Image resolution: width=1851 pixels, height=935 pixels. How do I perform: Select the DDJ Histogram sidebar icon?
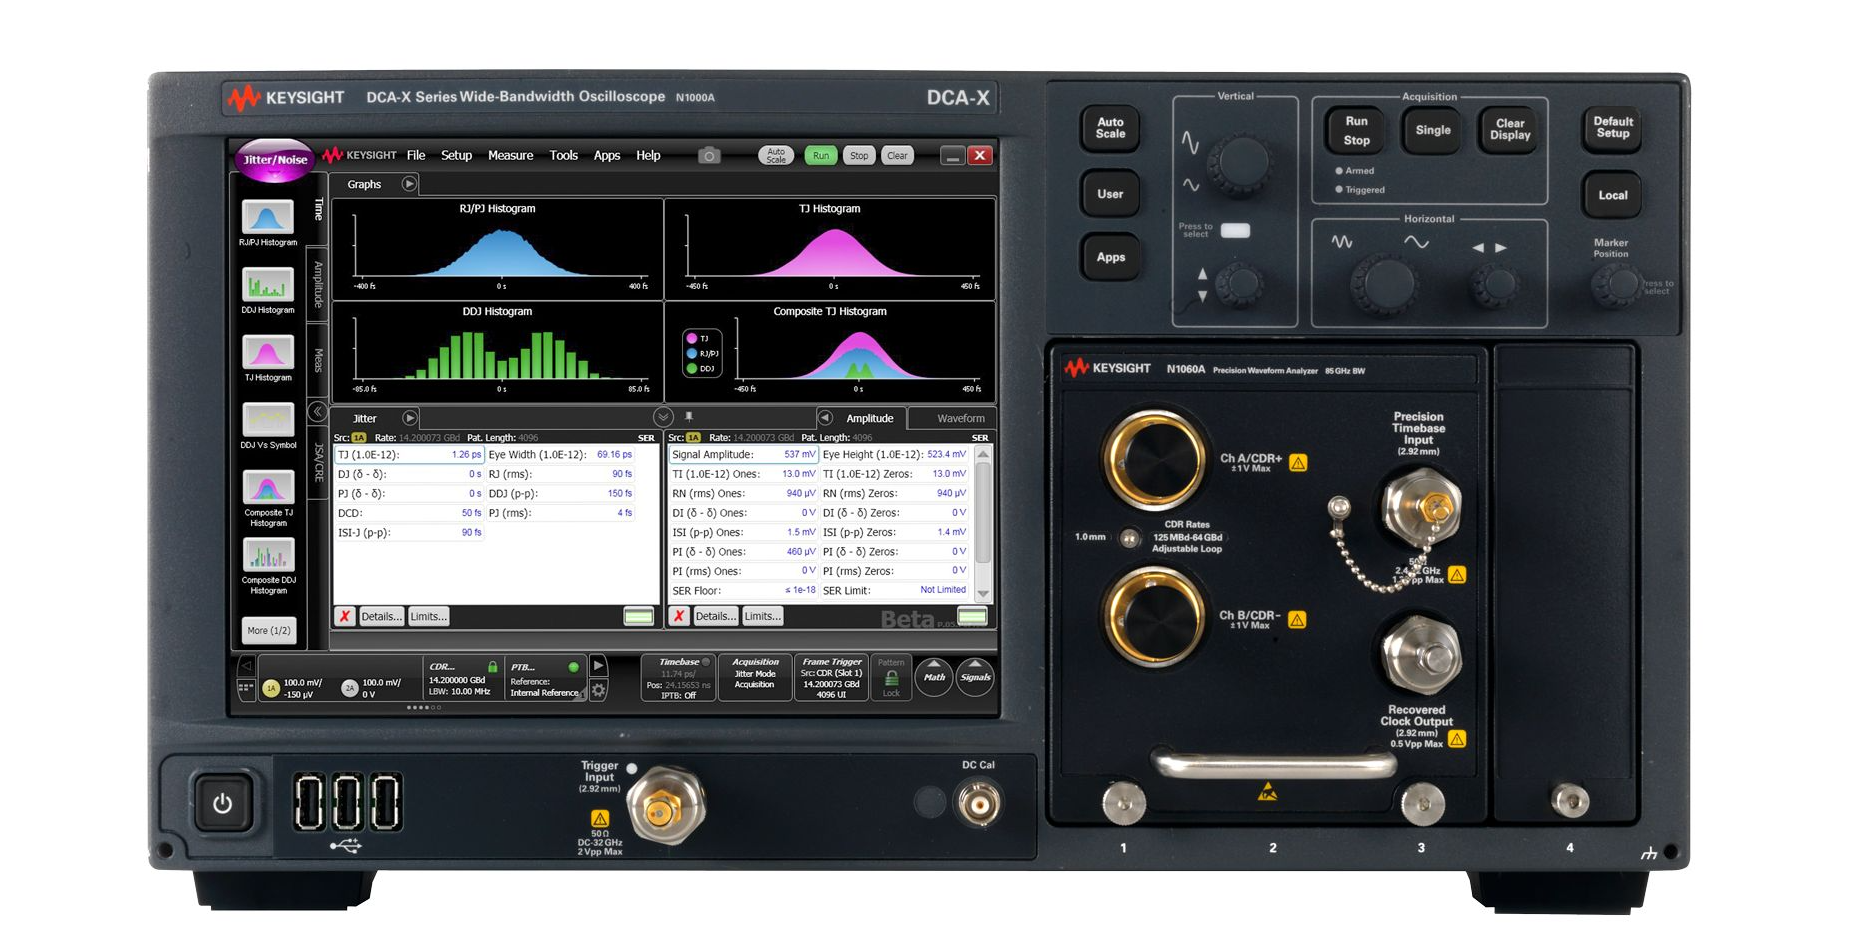point(267,286)
